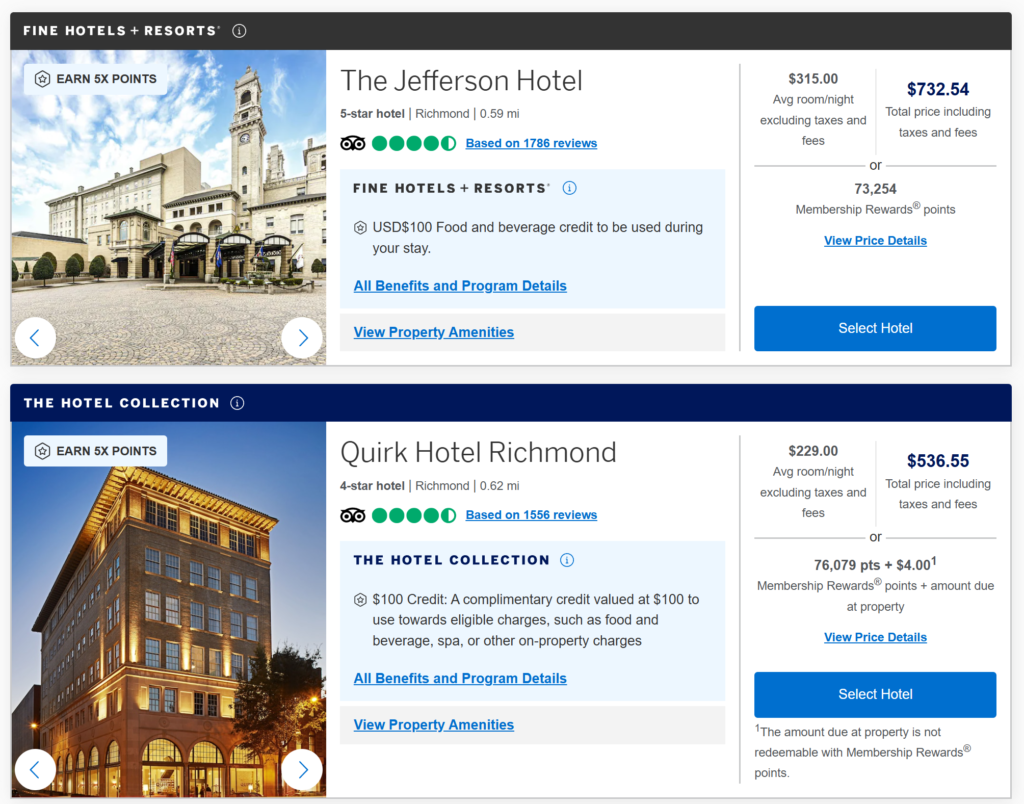The height and width of the screenshot is (804, 1024).
Task: Open All Benefits and Program Details for Jefferson
Action: 460,286
